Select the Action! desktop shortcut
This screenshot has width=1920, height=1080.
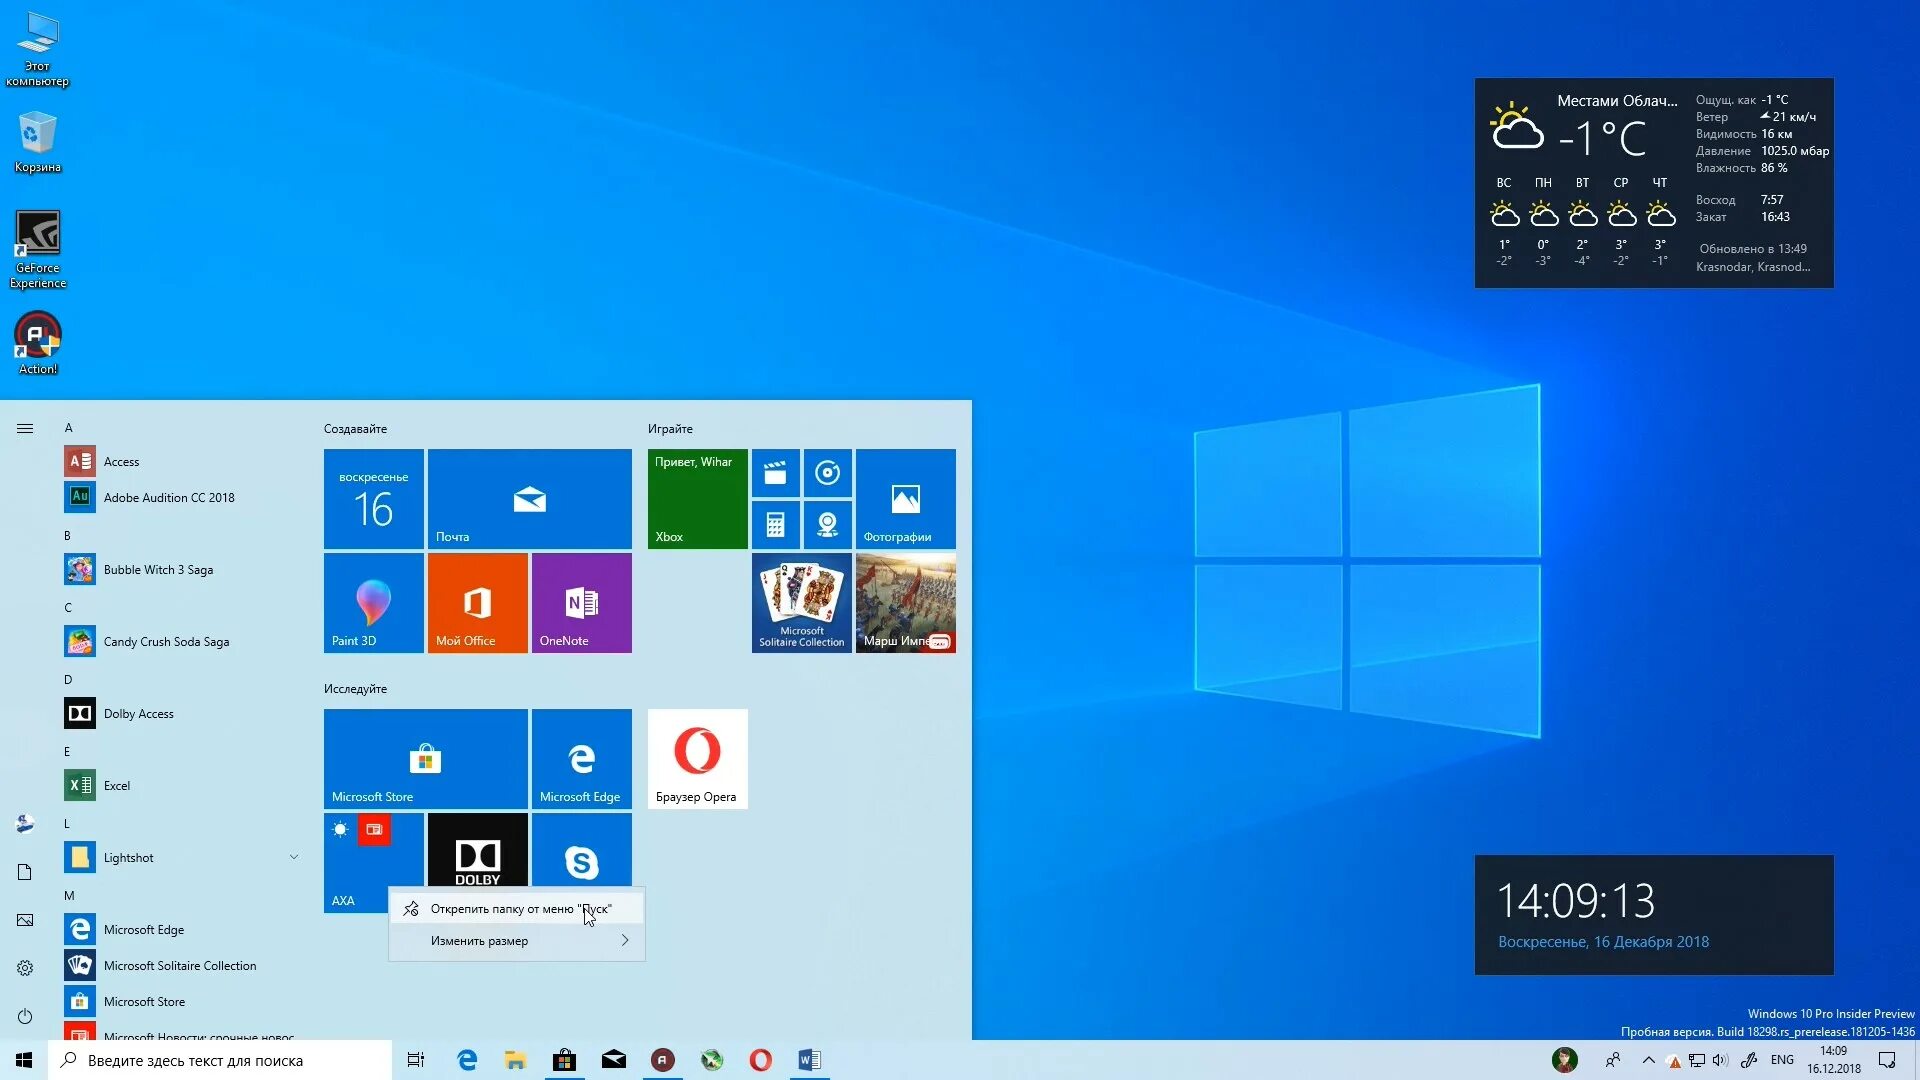pyautogui.click(x=38, y=343)
